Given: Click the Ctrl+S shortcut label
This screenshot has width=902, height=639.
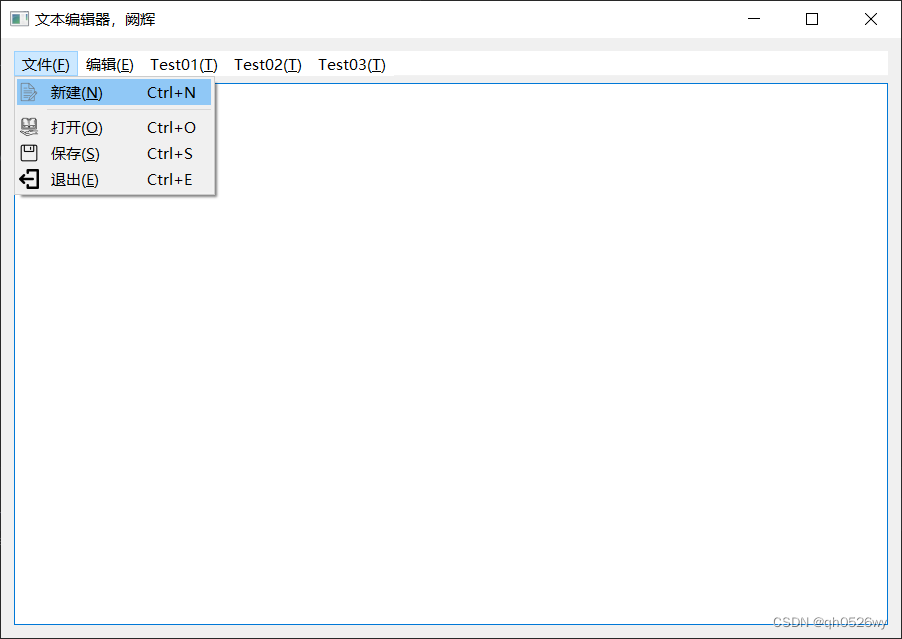Looking at the screenshot, I should point(170,154).
